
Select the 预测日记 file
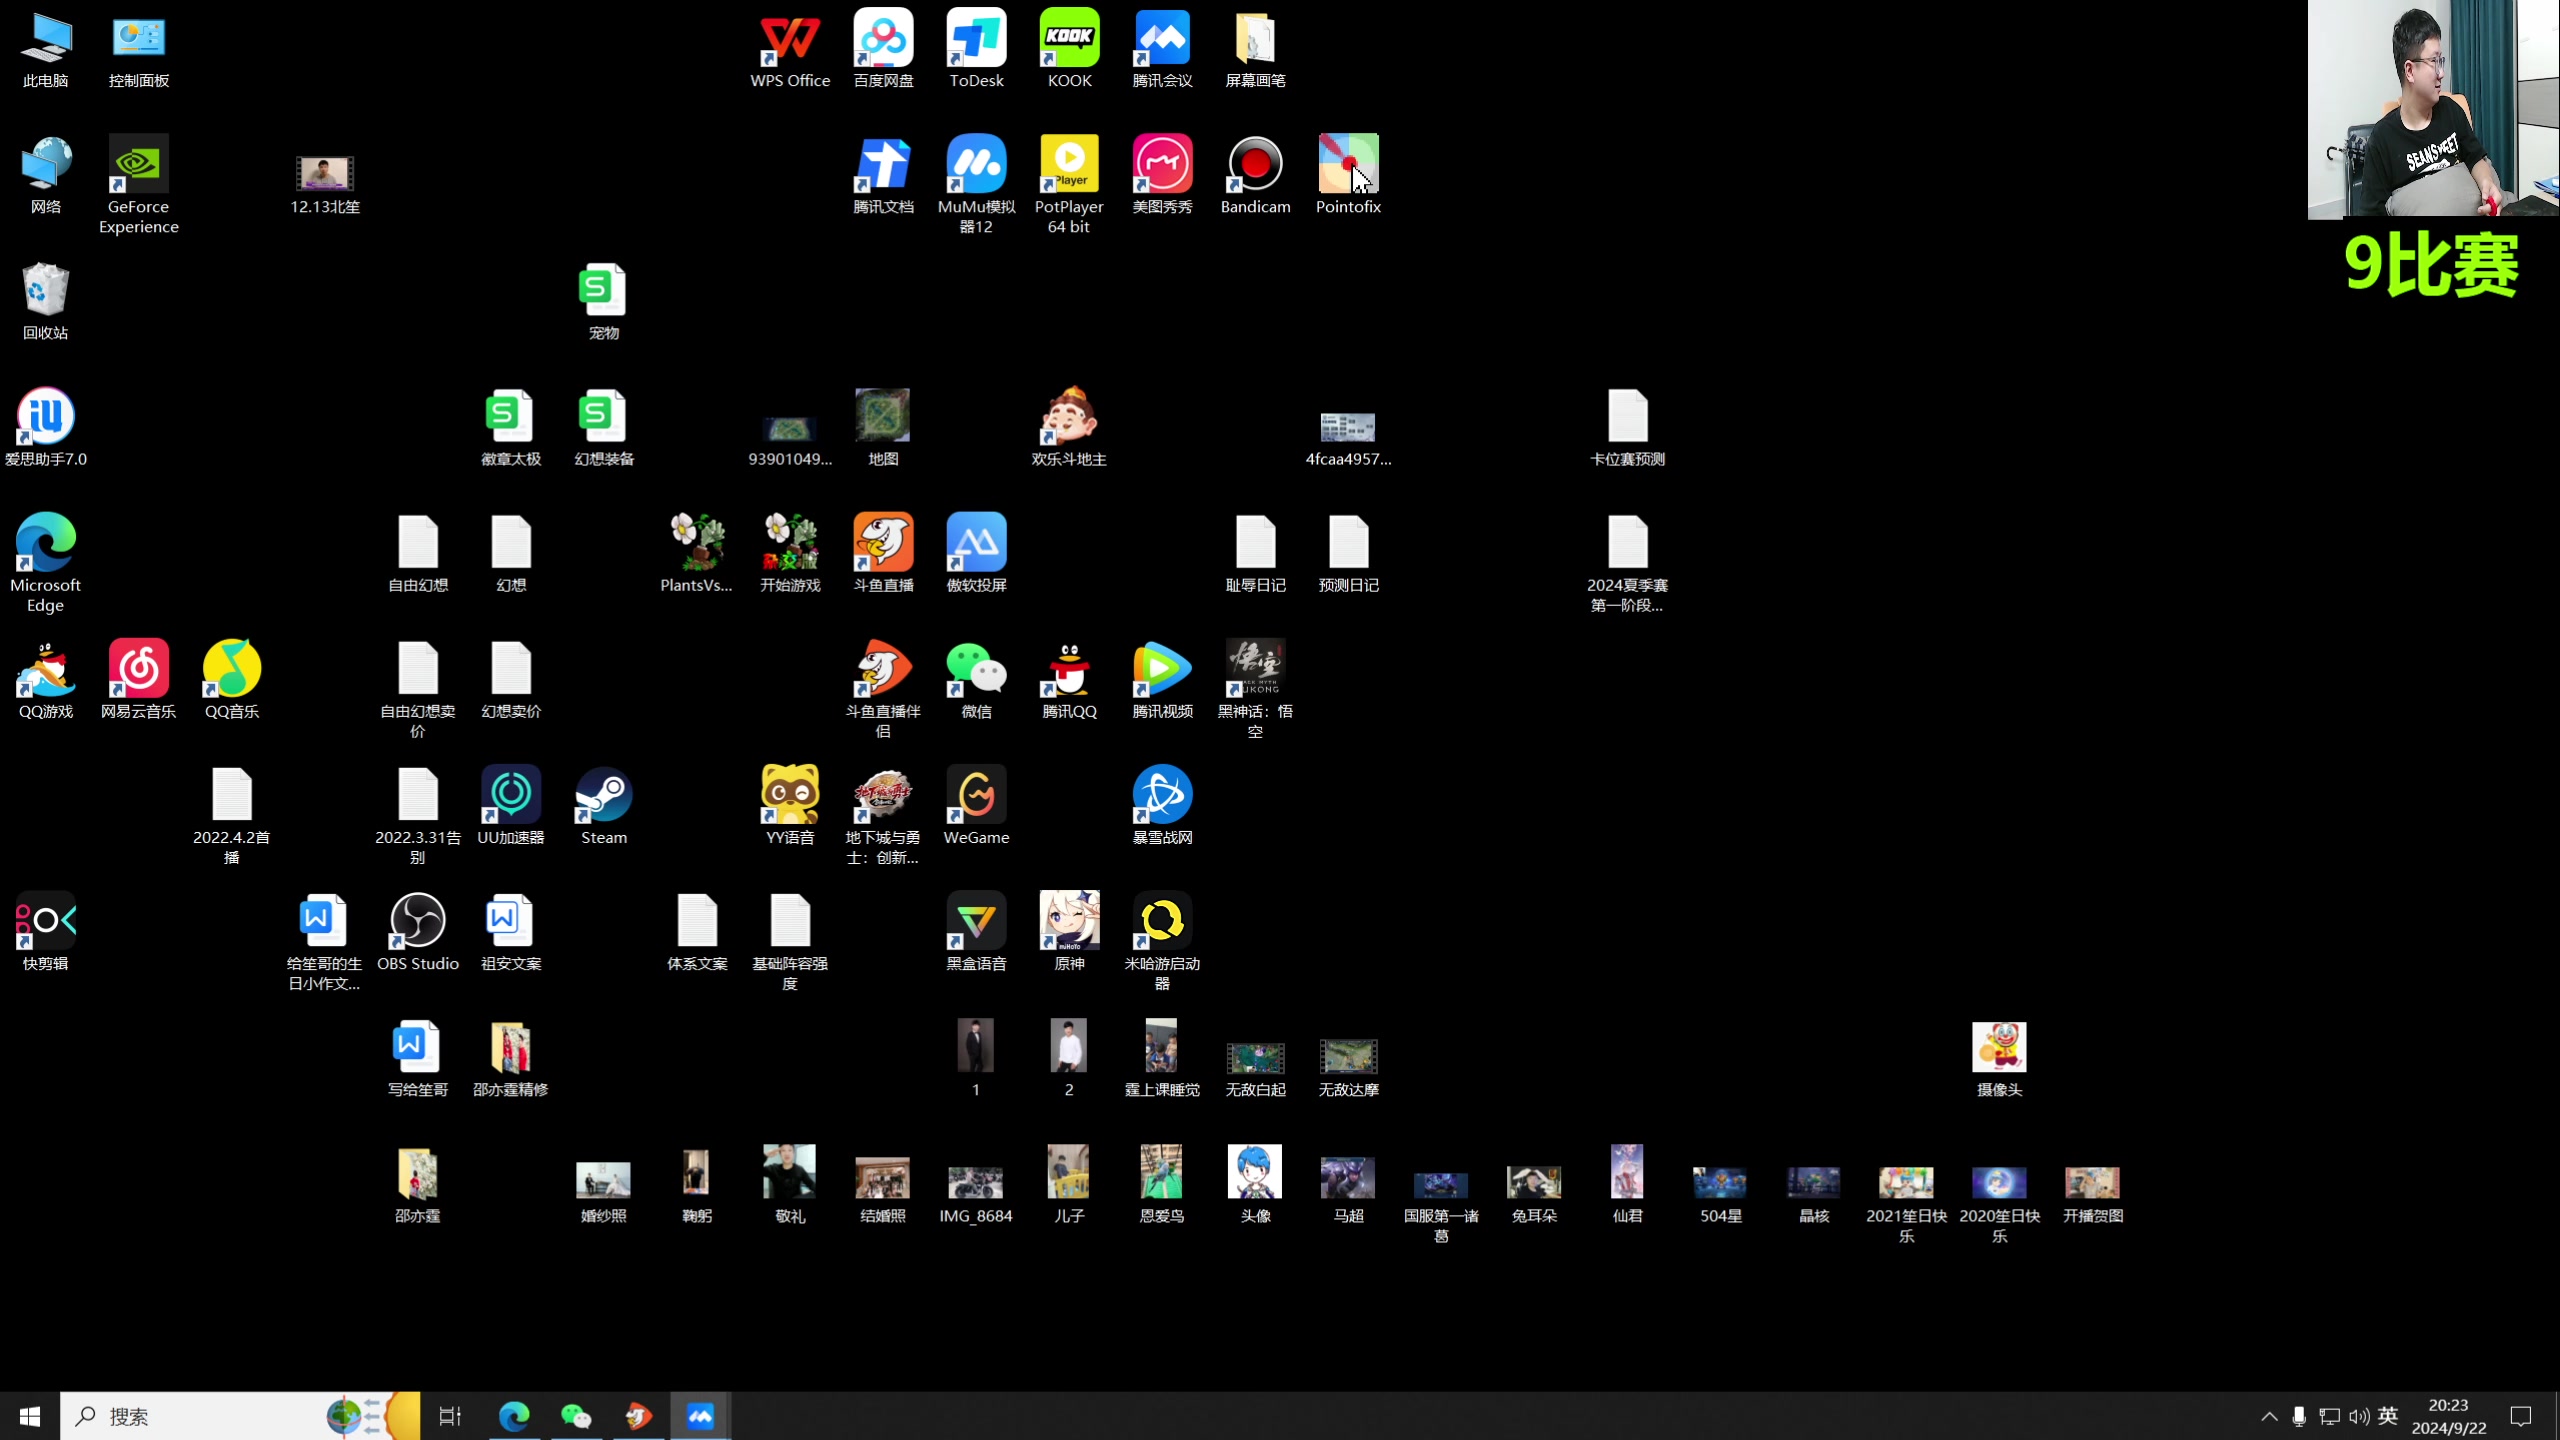click(x=1348, y=554)
